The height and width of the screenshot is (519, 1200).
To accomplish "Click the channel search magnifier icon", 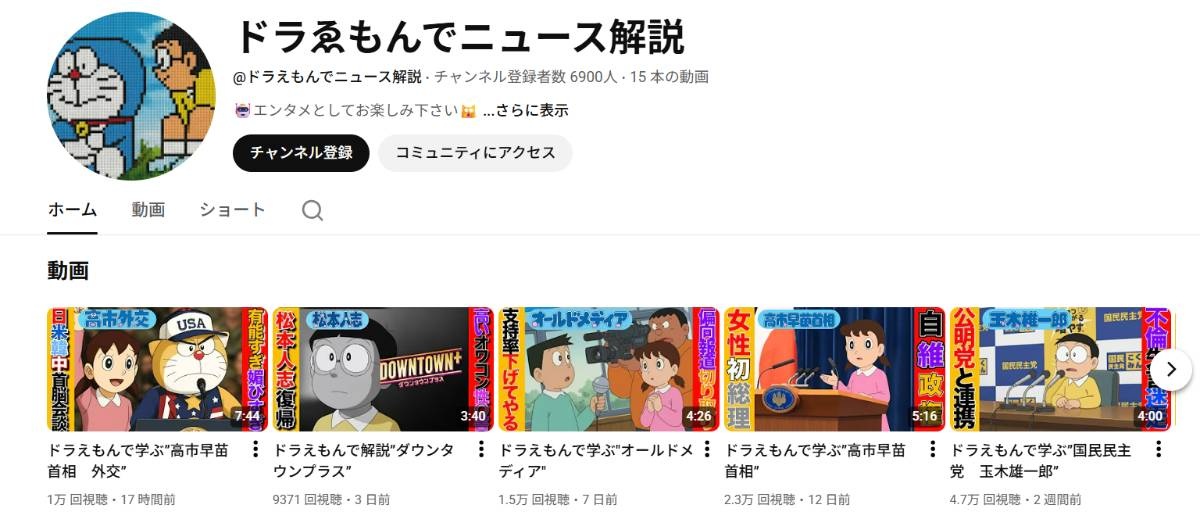I will [312, 210].
